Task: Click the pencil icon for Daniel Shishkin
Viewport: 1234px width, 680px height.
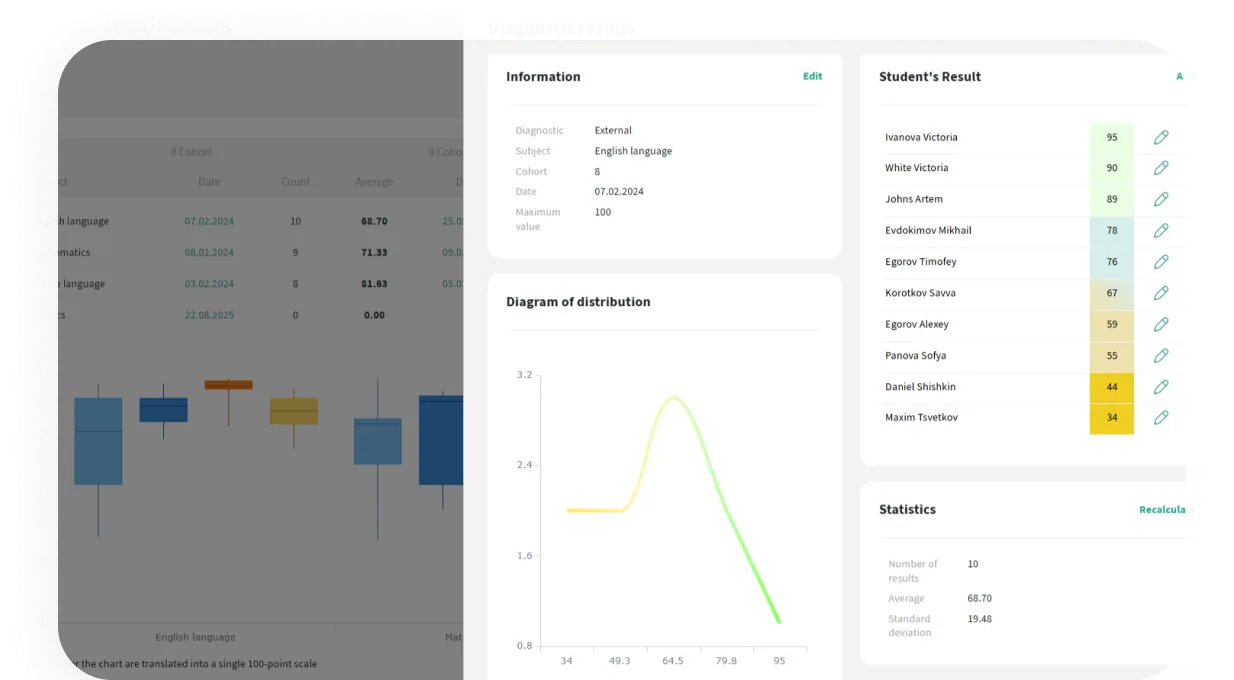Action: (1160, 387)
